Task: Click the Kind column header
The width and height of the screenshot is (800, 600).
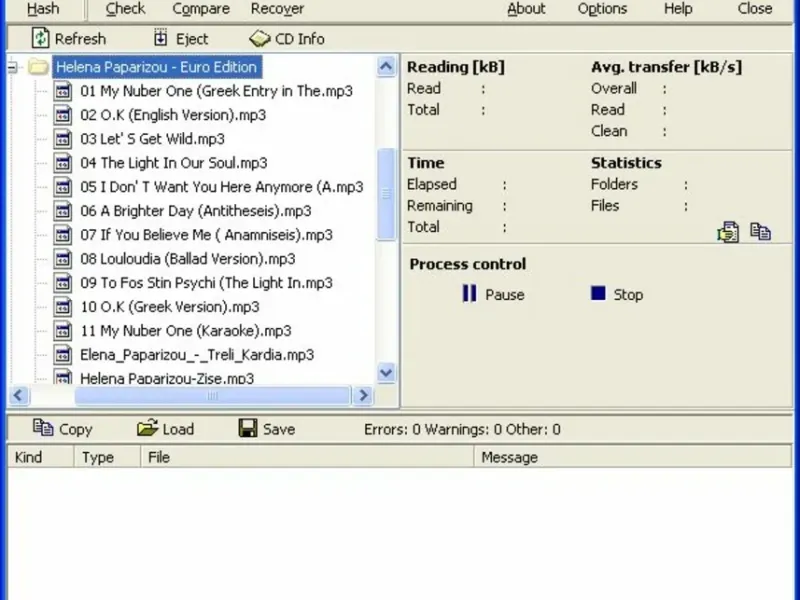Action: click(41, 457)
